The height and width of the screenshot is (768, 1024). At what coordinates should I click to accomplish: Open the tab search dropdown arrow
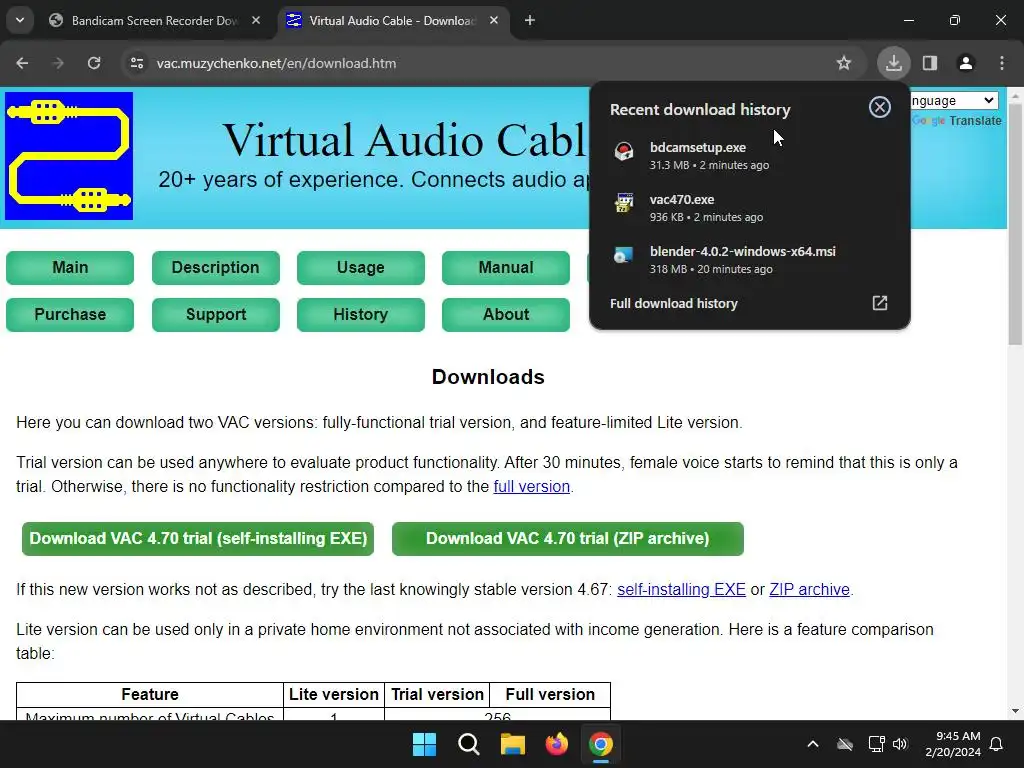pyautogui.click(x=20, y=20)
